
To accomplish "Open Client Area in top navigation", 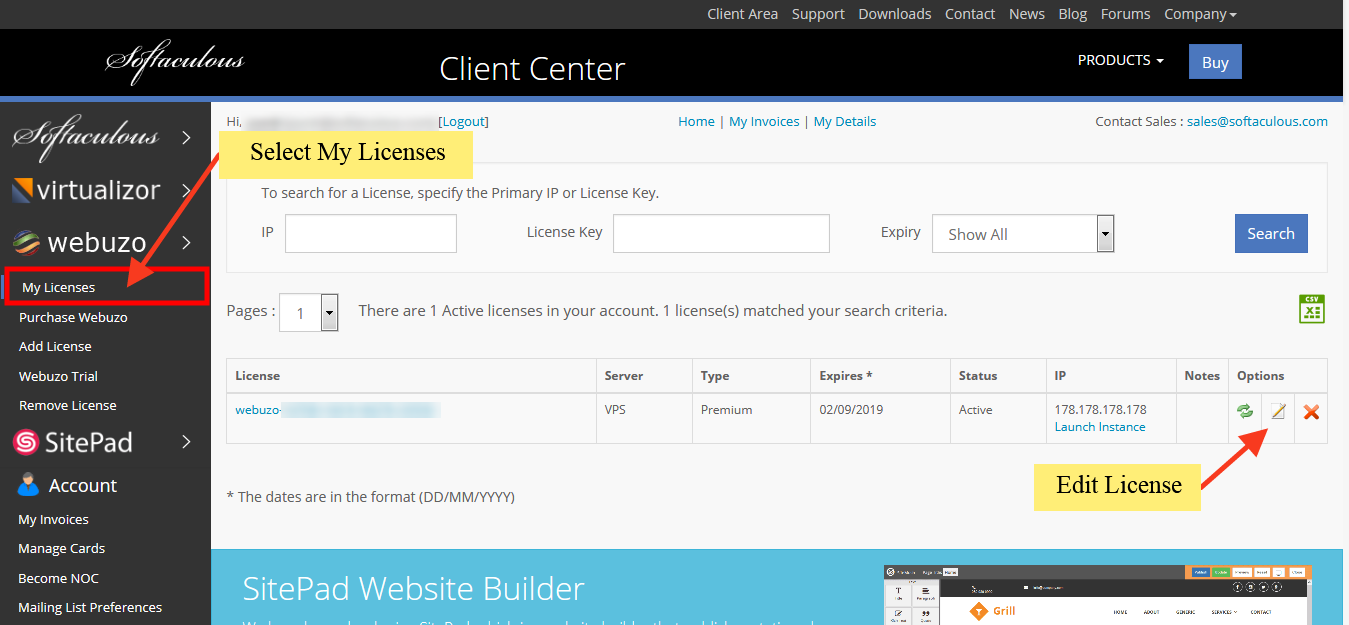I will point(742,14).
